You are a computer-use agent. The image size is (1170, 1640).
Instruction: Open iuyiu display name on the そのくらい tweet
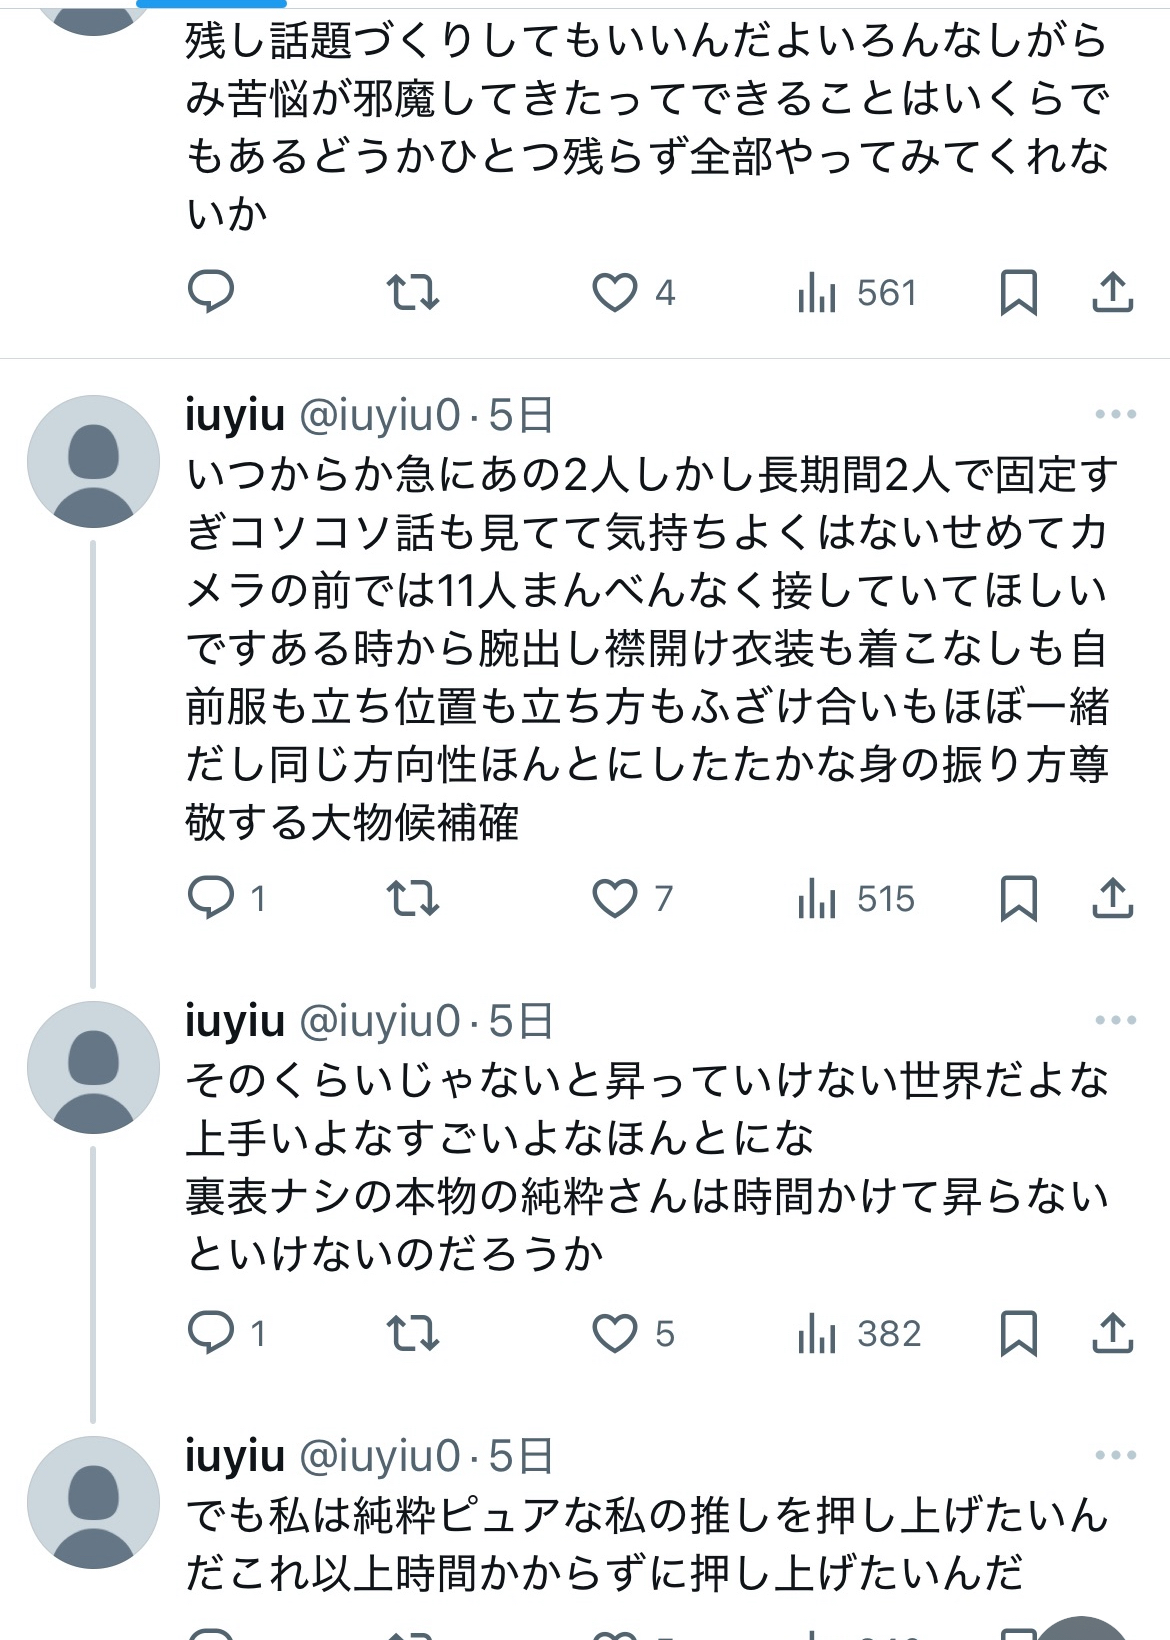click(x=235, y=1021)
